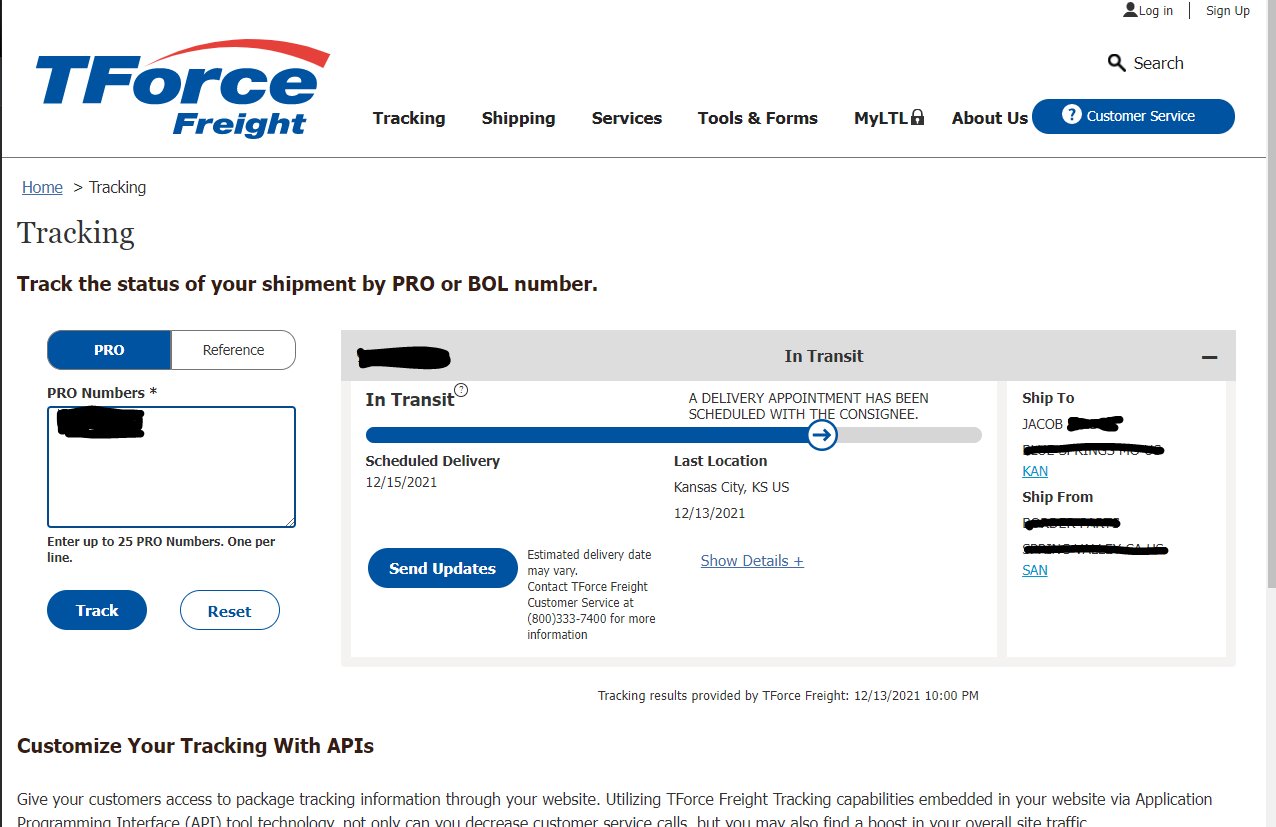Click the Reset button
The width and height of the screenshot is (1276, 827).
coord(229,611)
